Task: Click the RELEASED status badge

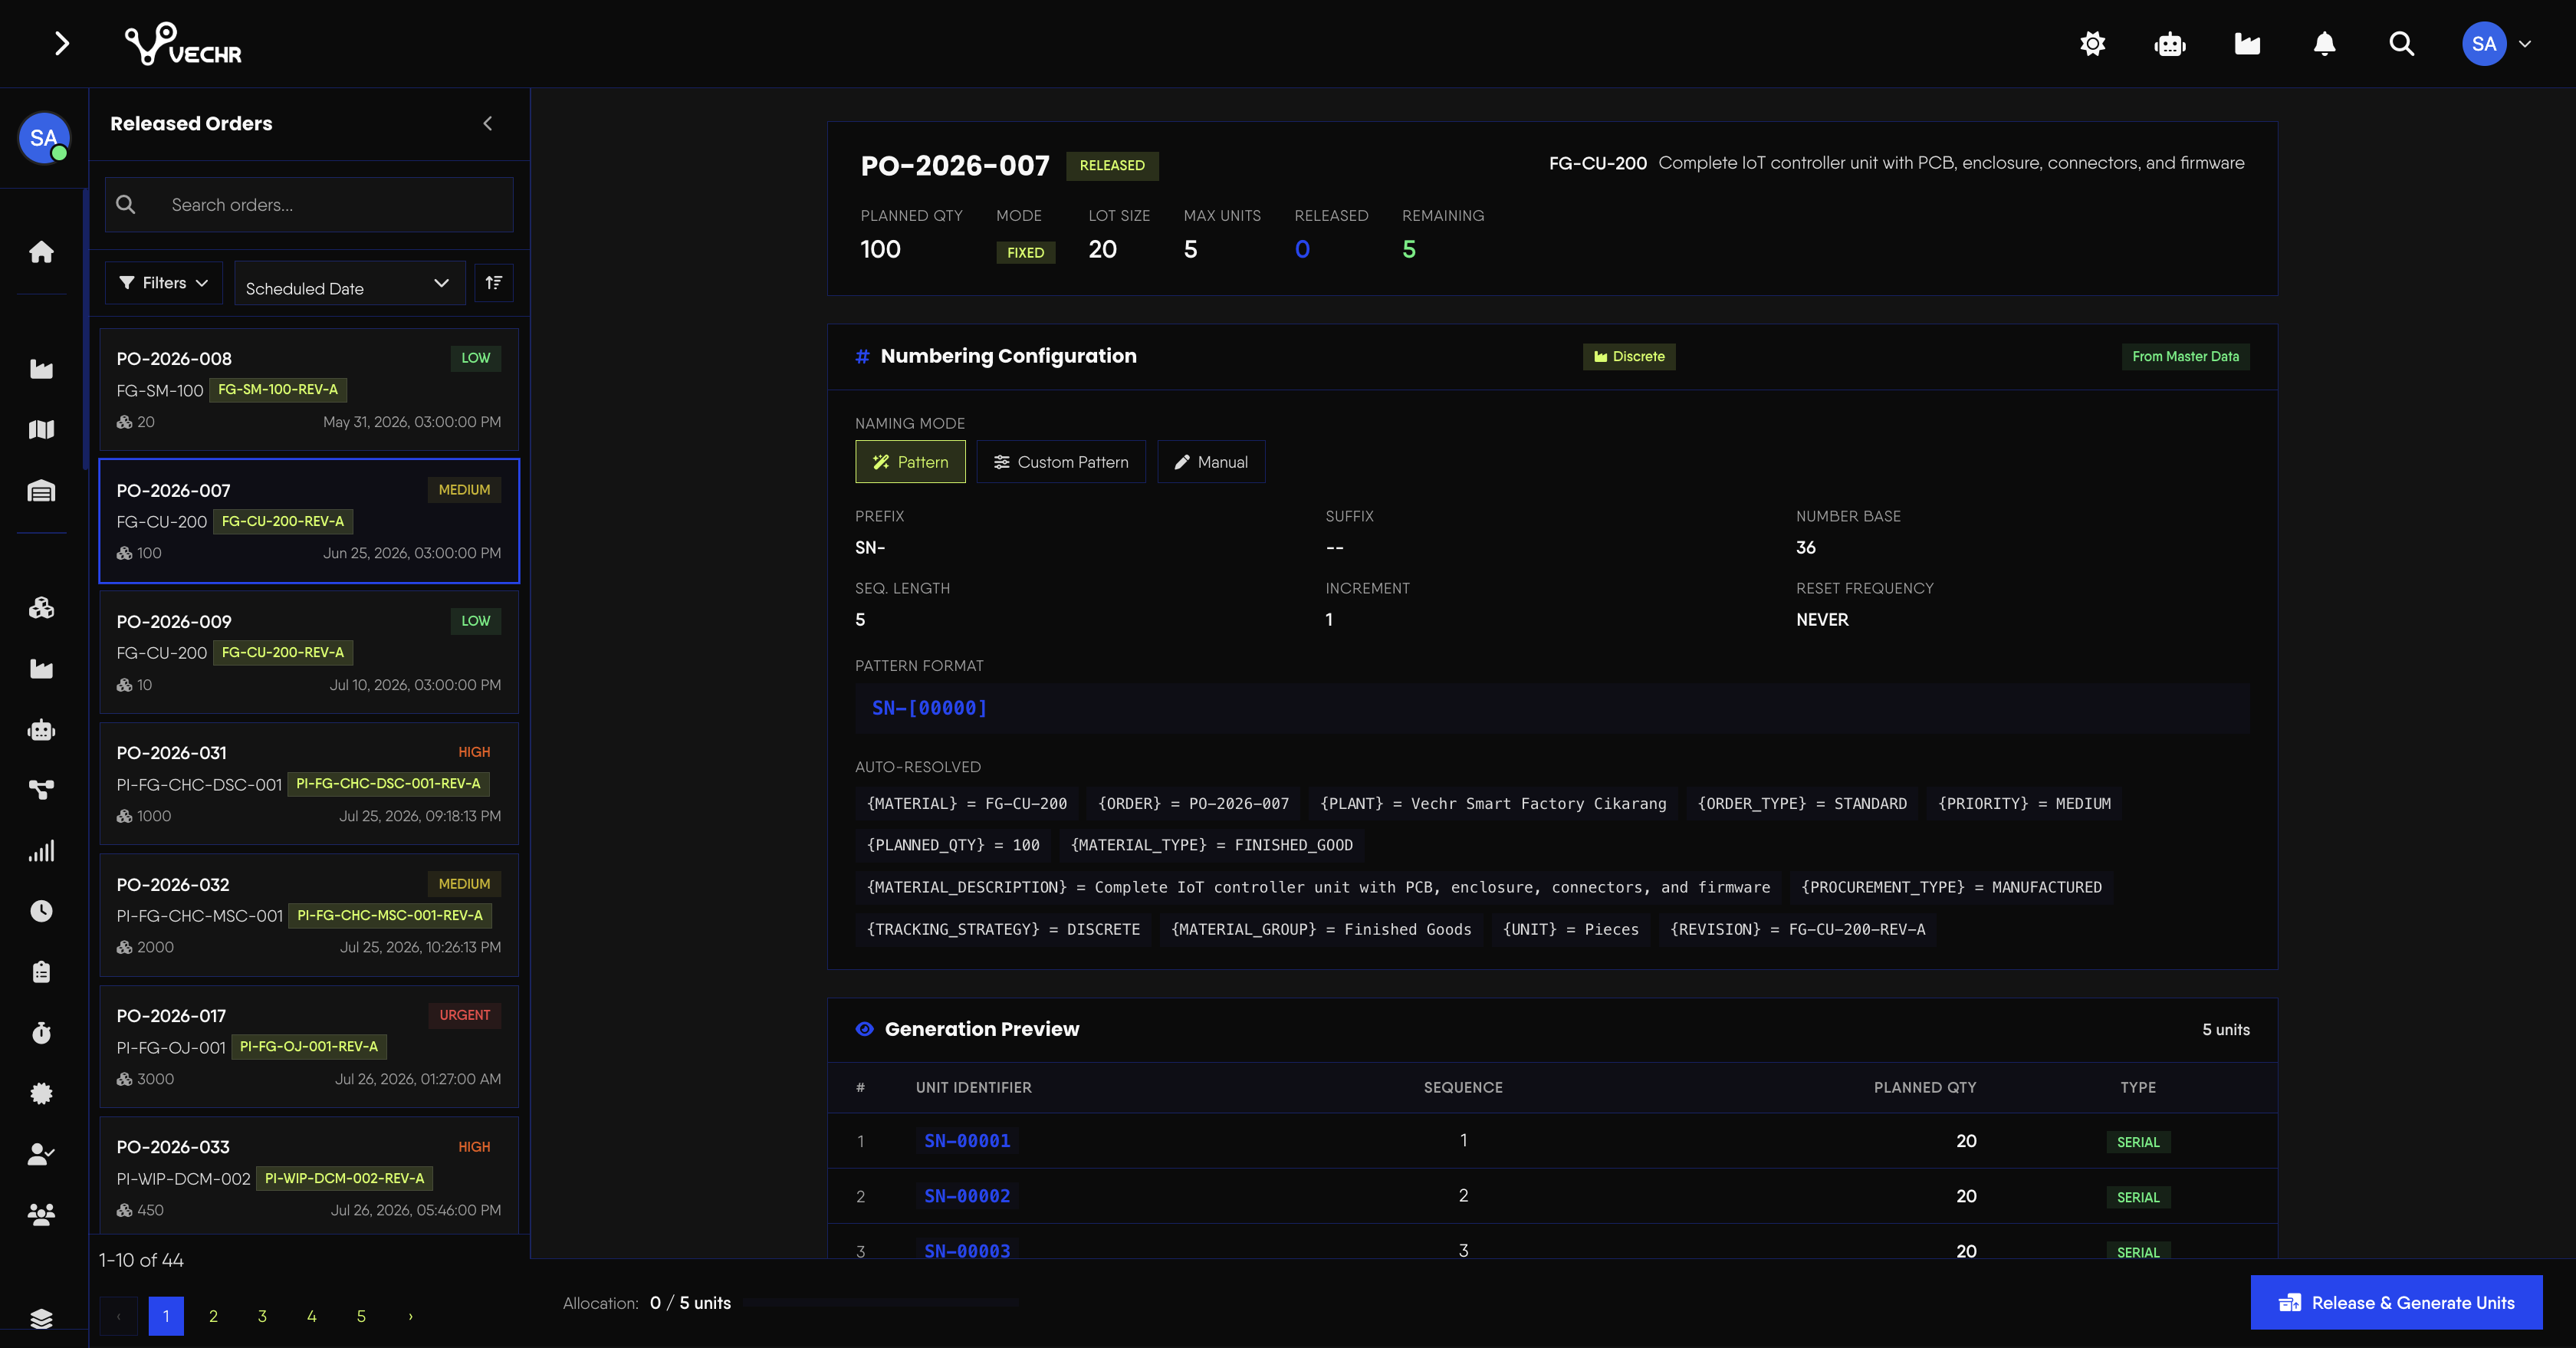Action: (1112, 165)
